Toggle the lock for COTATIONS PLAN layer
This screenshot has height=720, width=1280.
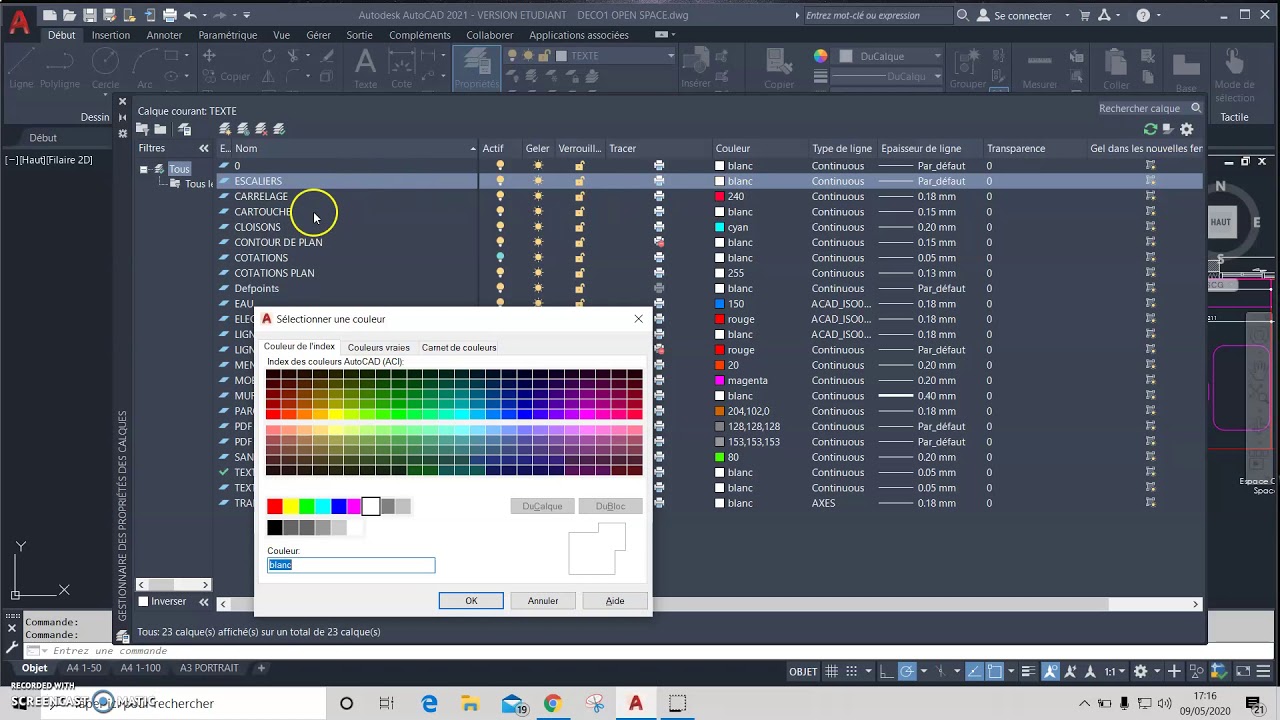579,273
